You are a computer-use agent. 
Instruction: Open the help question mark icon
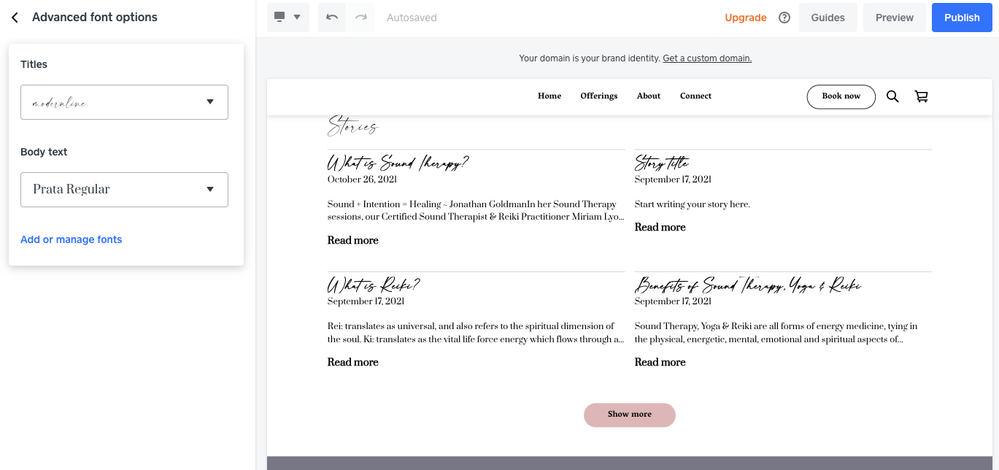(784, 18)
